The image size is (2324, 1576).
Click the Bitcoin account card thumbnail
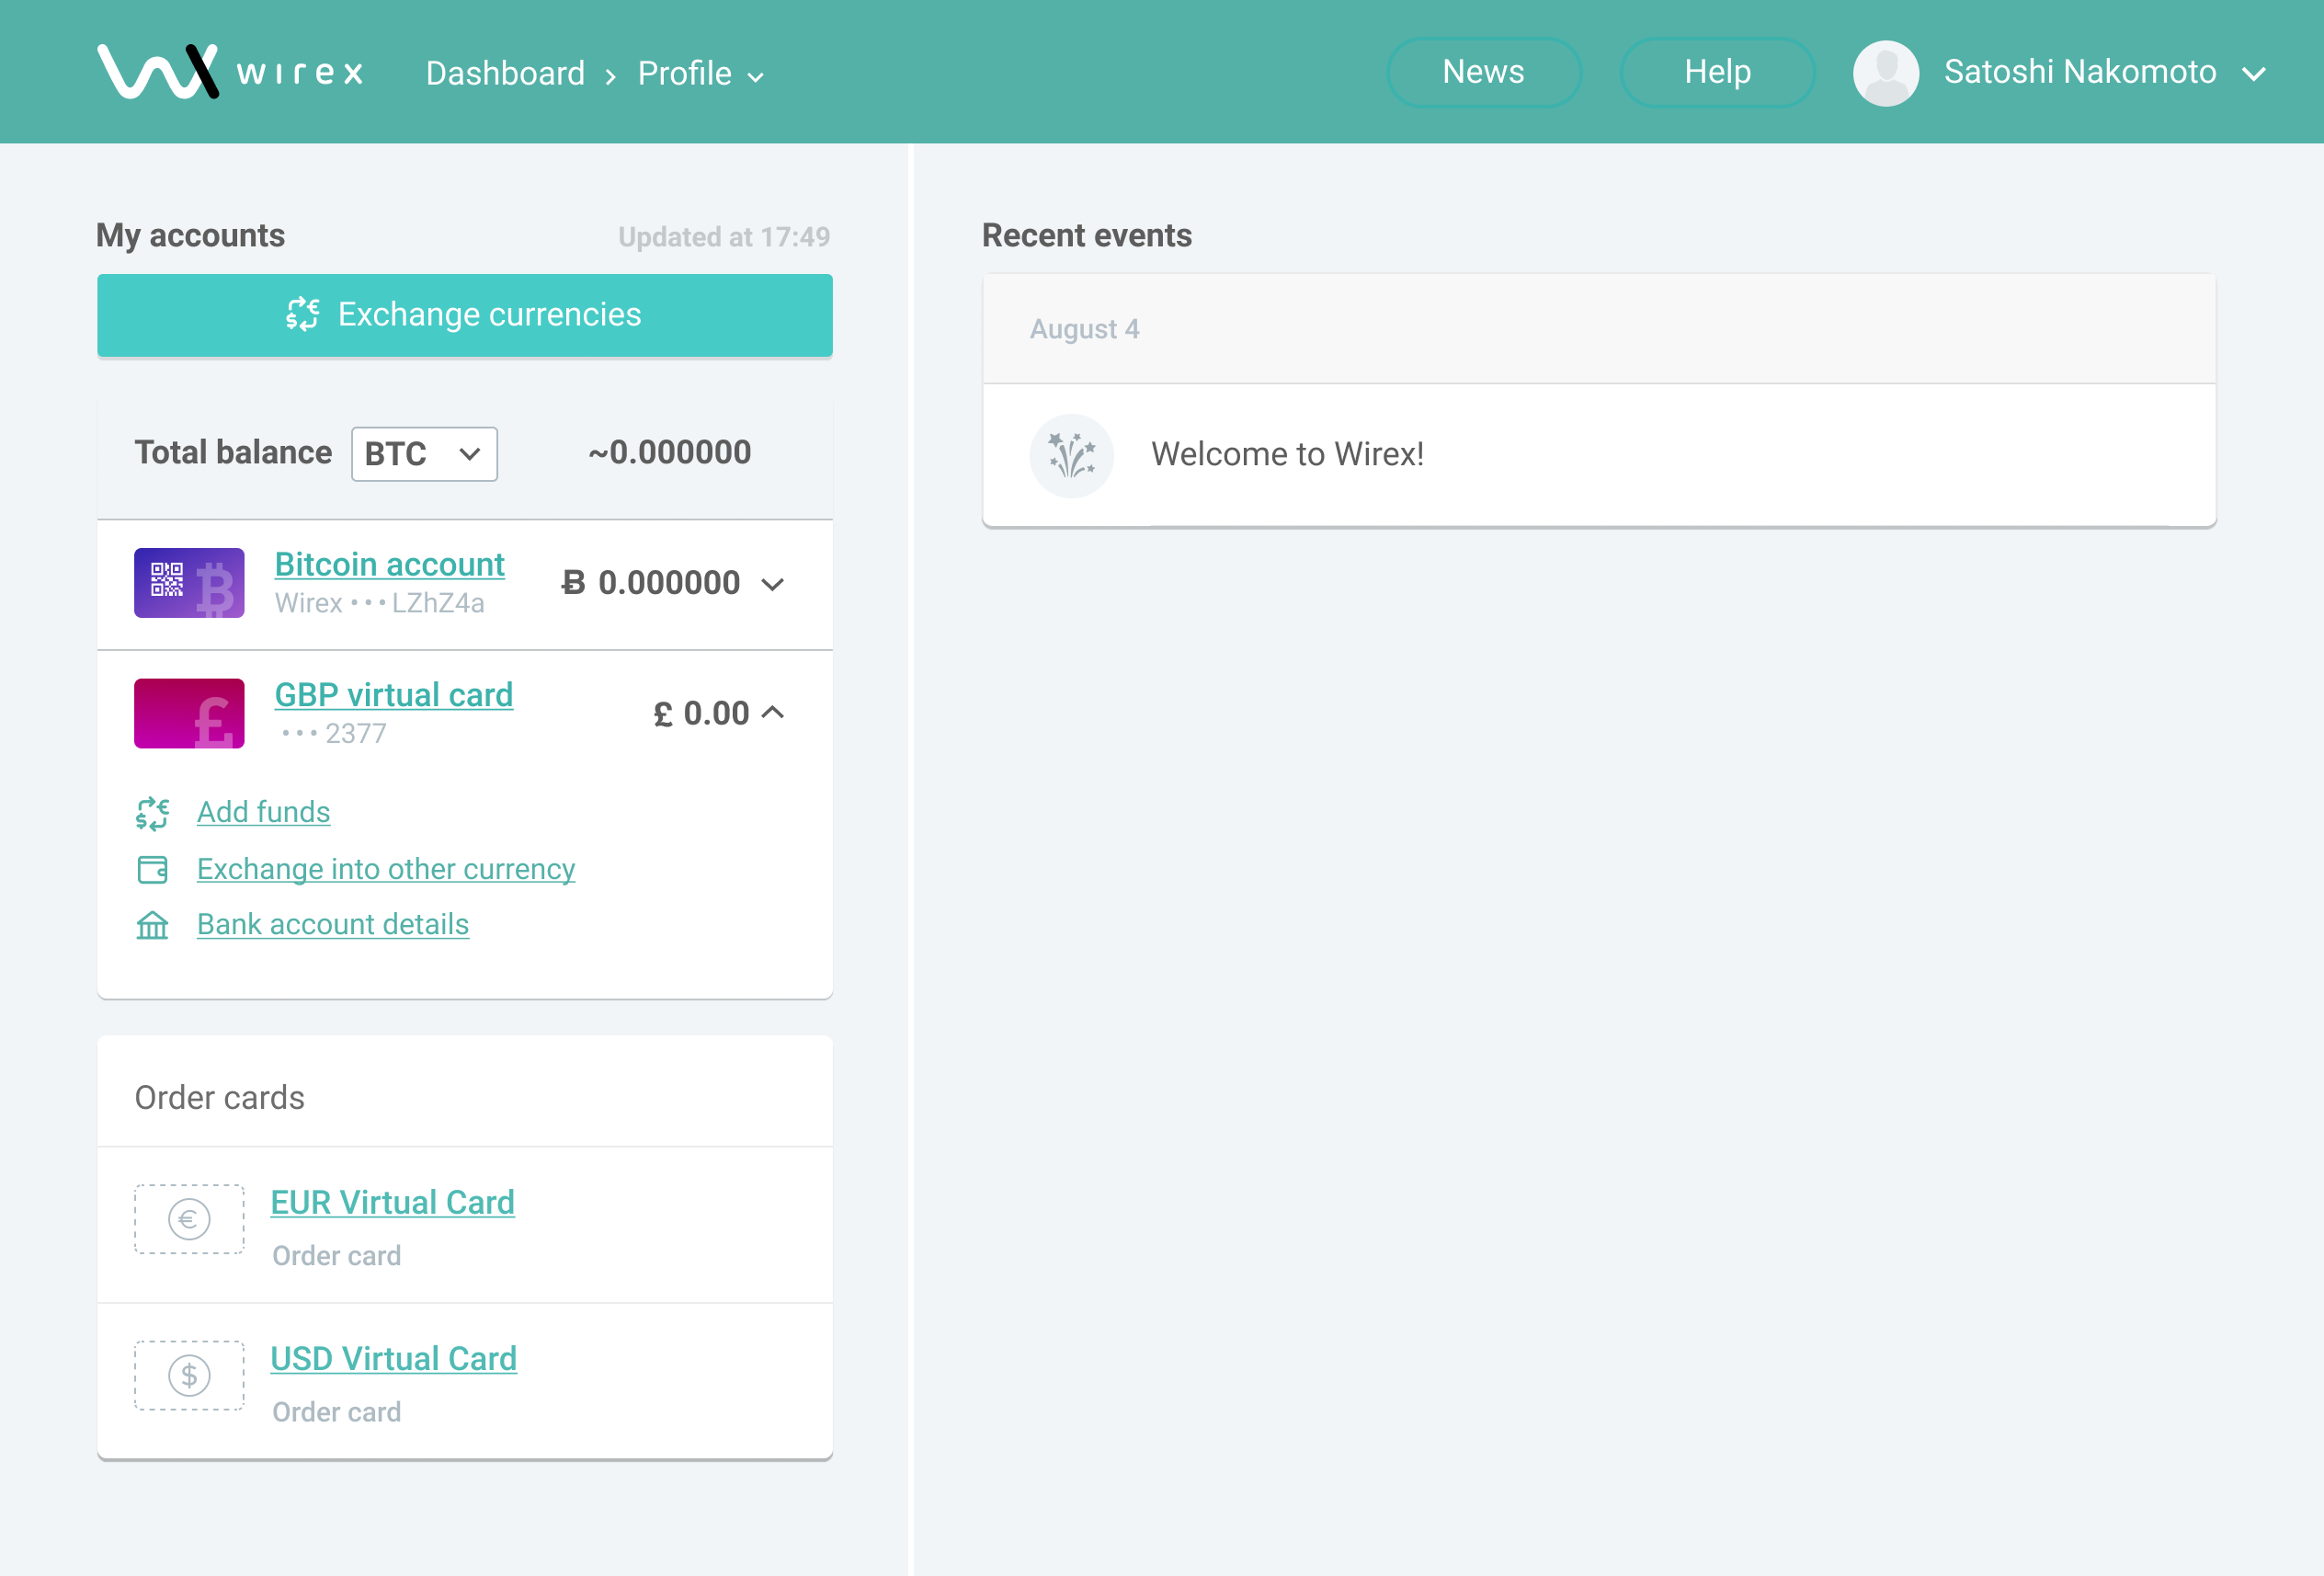[x=189, y=583]
